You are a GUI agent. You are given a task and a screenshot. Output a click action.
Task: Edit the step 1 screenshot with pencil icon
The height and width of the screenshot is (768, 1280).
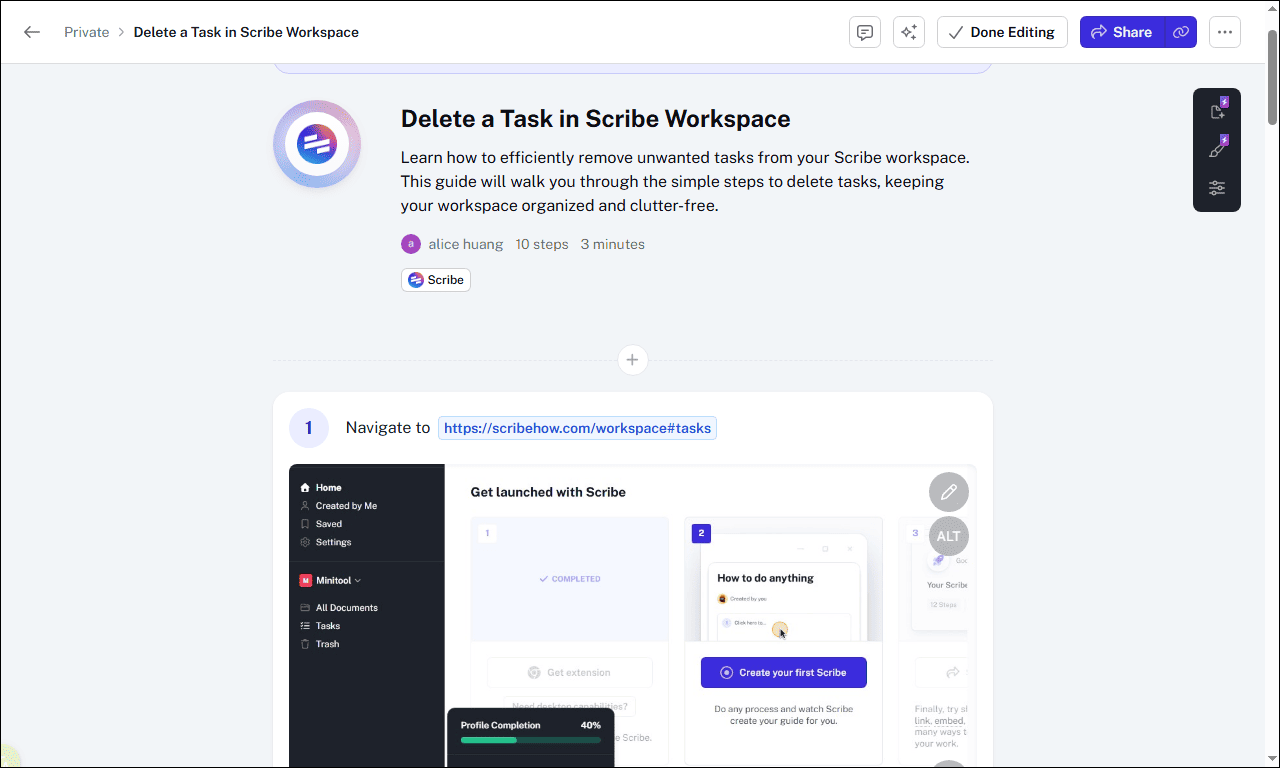(x=949, y=492)
